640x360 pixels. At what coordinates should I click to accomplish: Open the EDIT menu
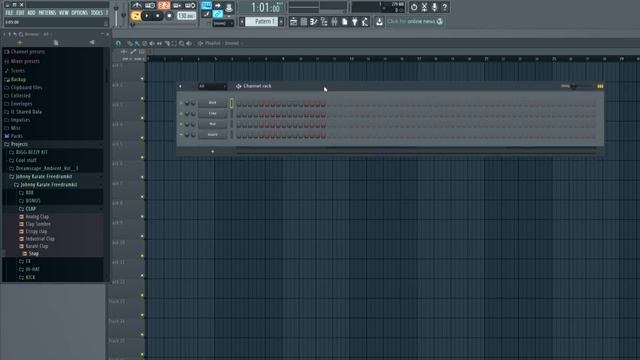tap(20, 13)
